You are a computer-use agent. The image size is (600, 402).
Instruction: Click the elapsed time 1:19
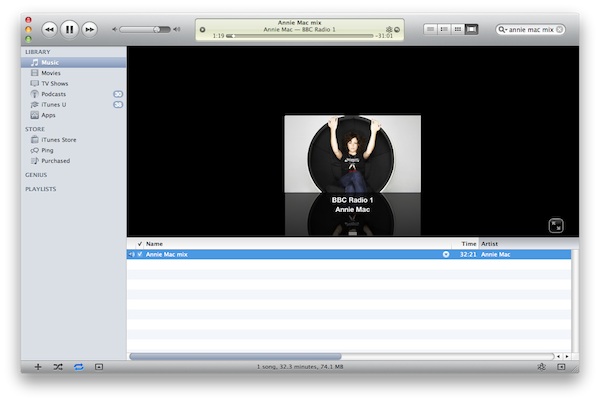click(218, 36)
